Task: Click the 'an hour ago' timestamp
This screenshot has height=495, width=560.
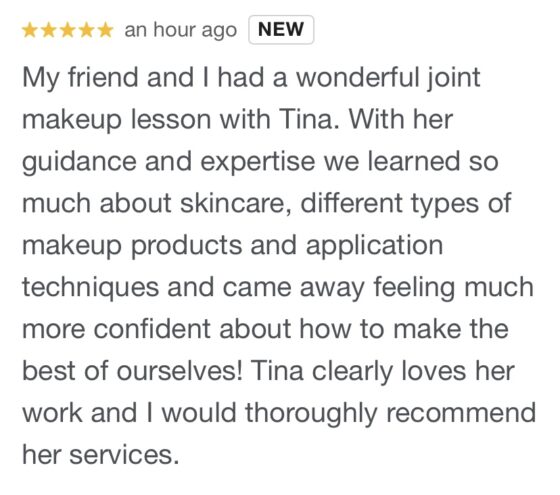Action: [180, 30]
